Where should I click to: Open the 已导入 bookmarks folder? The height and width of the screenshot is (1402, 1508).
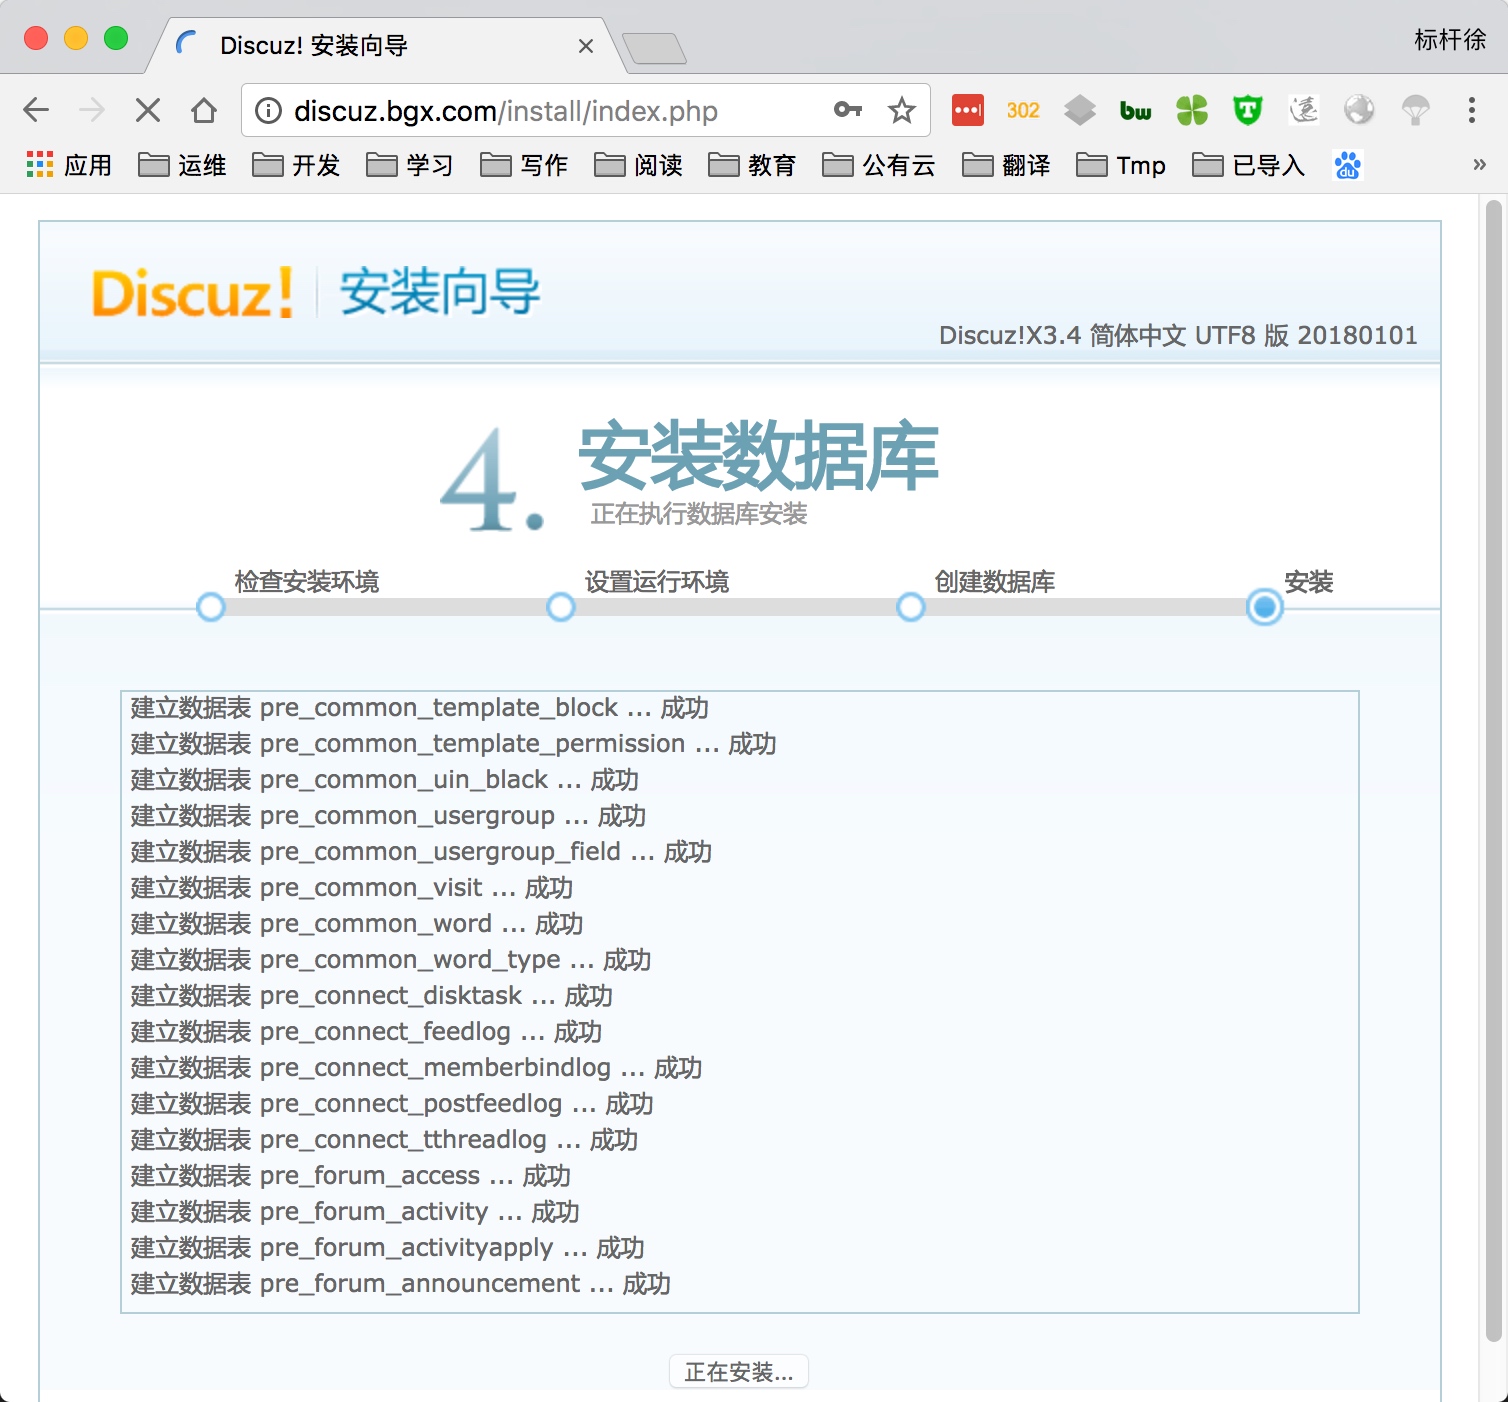1248,165
